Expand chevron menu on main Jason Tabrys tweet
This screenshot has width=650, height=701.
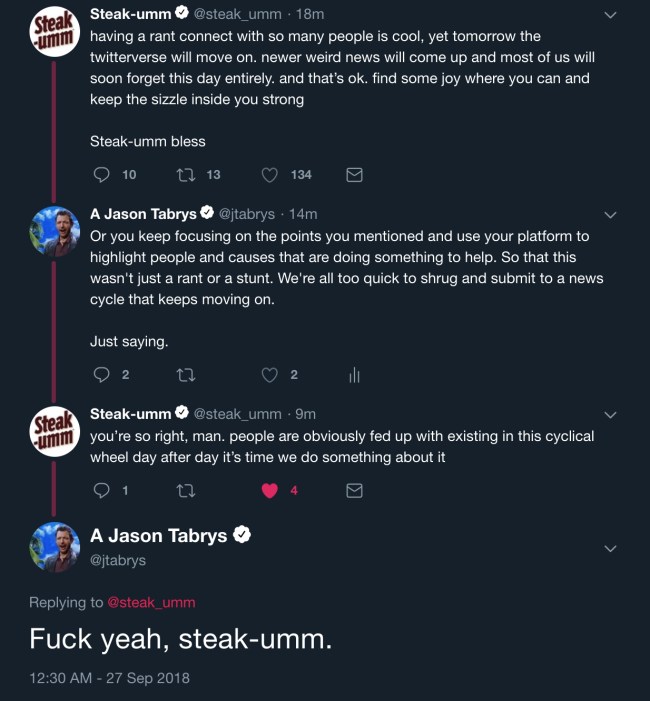tap(611, 548)
